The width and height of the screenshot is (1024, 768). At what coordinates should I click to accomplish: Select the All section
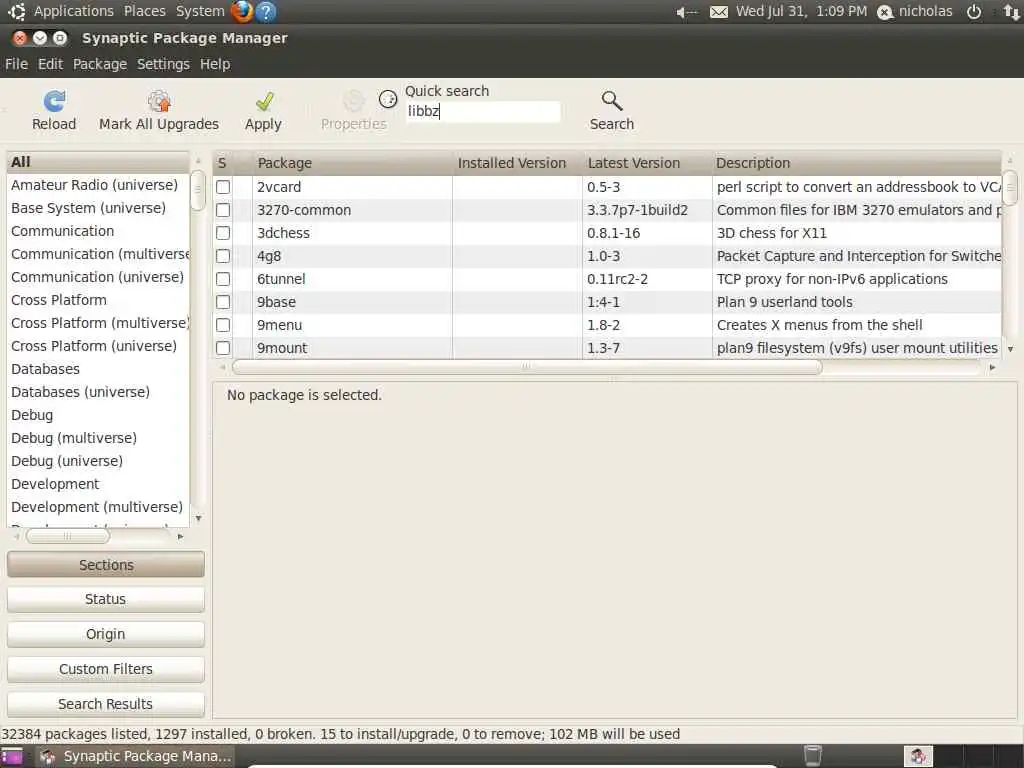pos(98,162)
